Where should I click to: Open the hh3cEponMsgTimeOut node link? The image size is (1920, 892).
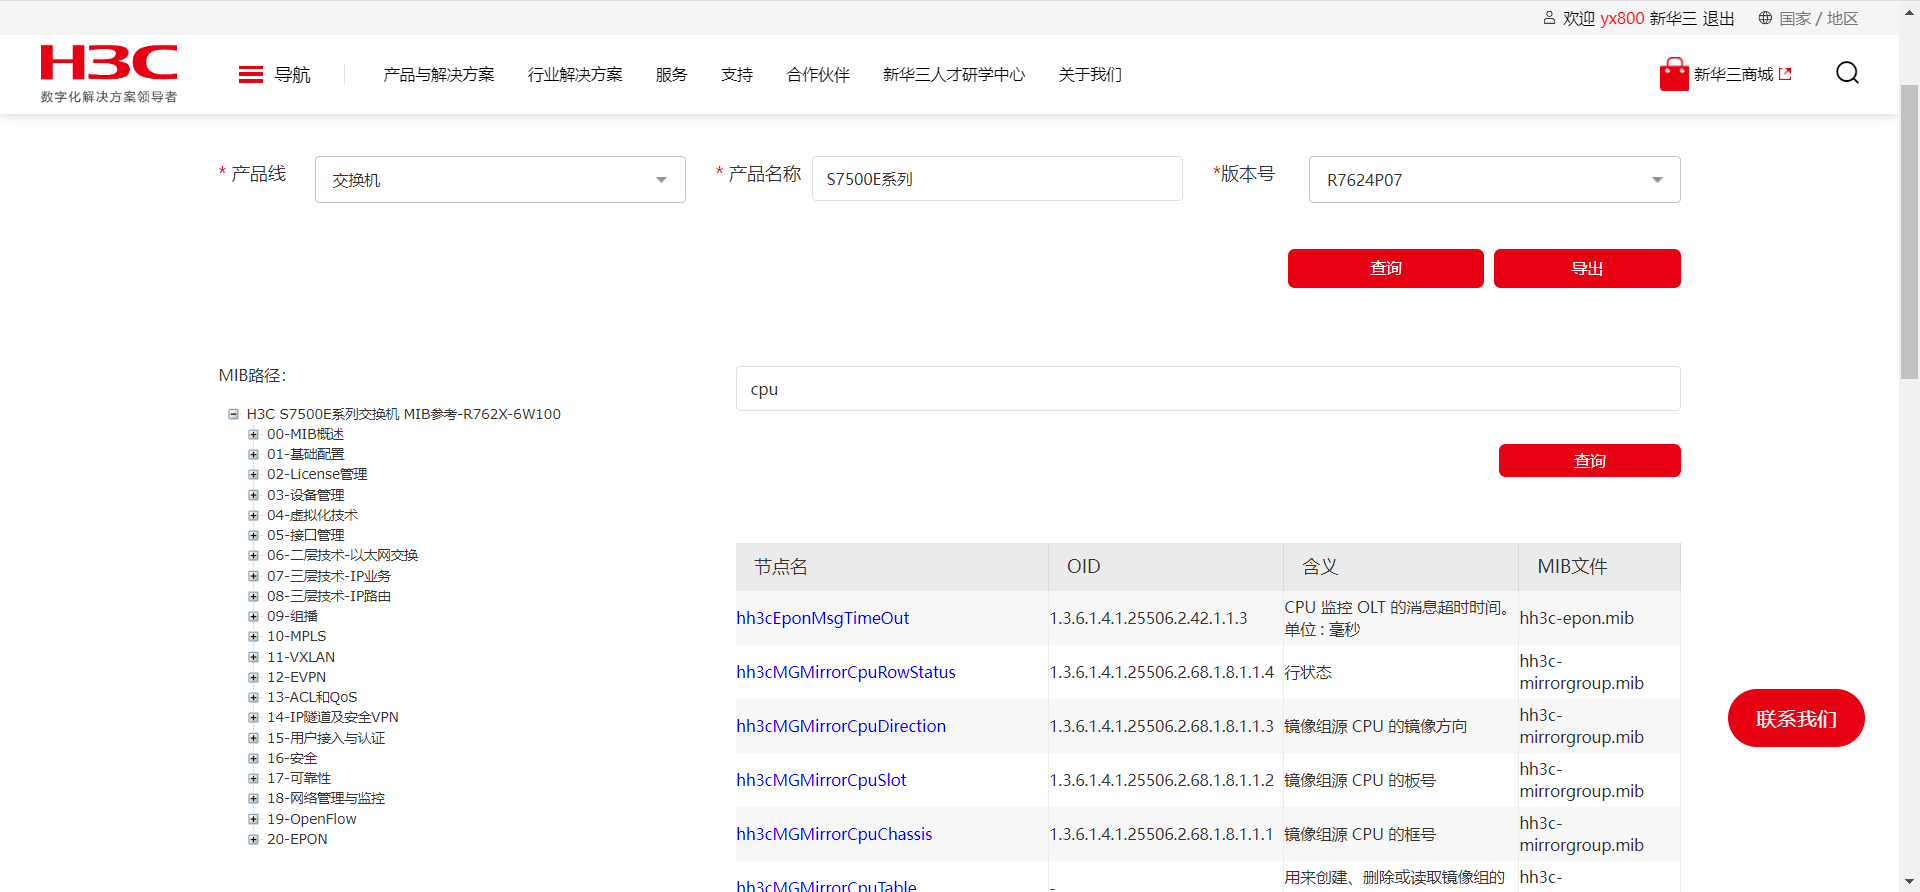click(x=822, y=618)
